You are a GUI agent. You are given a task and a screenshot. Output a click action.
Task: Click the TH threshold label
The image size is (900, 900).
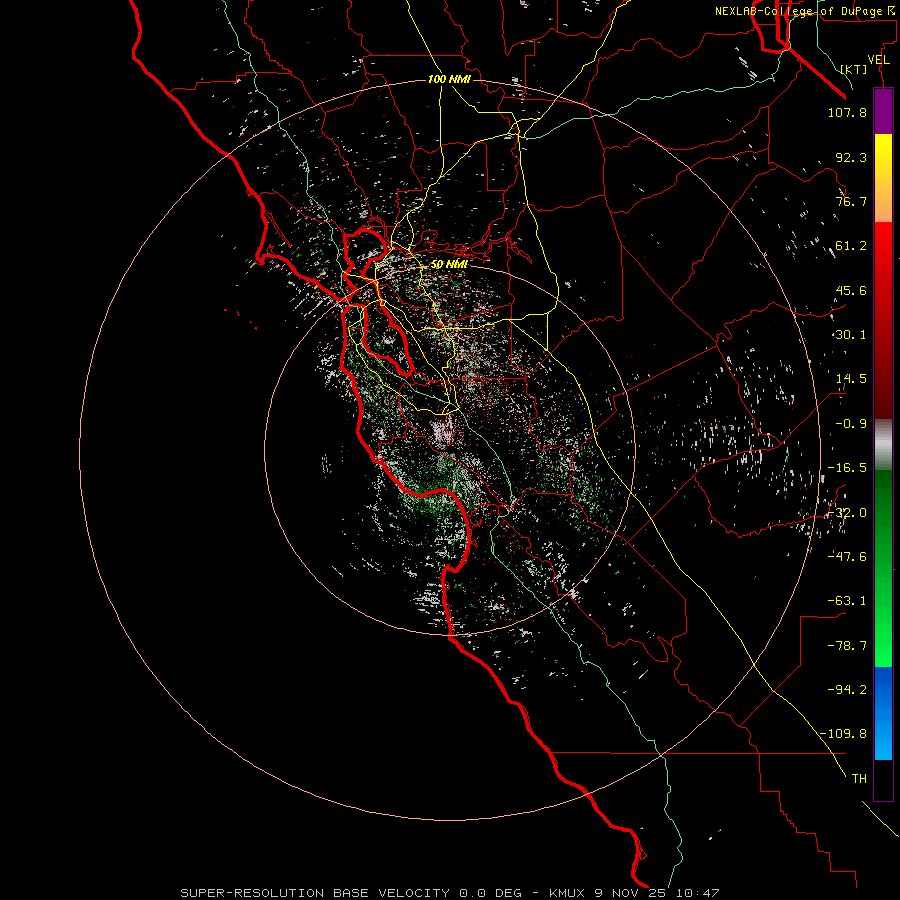point(859,779)
